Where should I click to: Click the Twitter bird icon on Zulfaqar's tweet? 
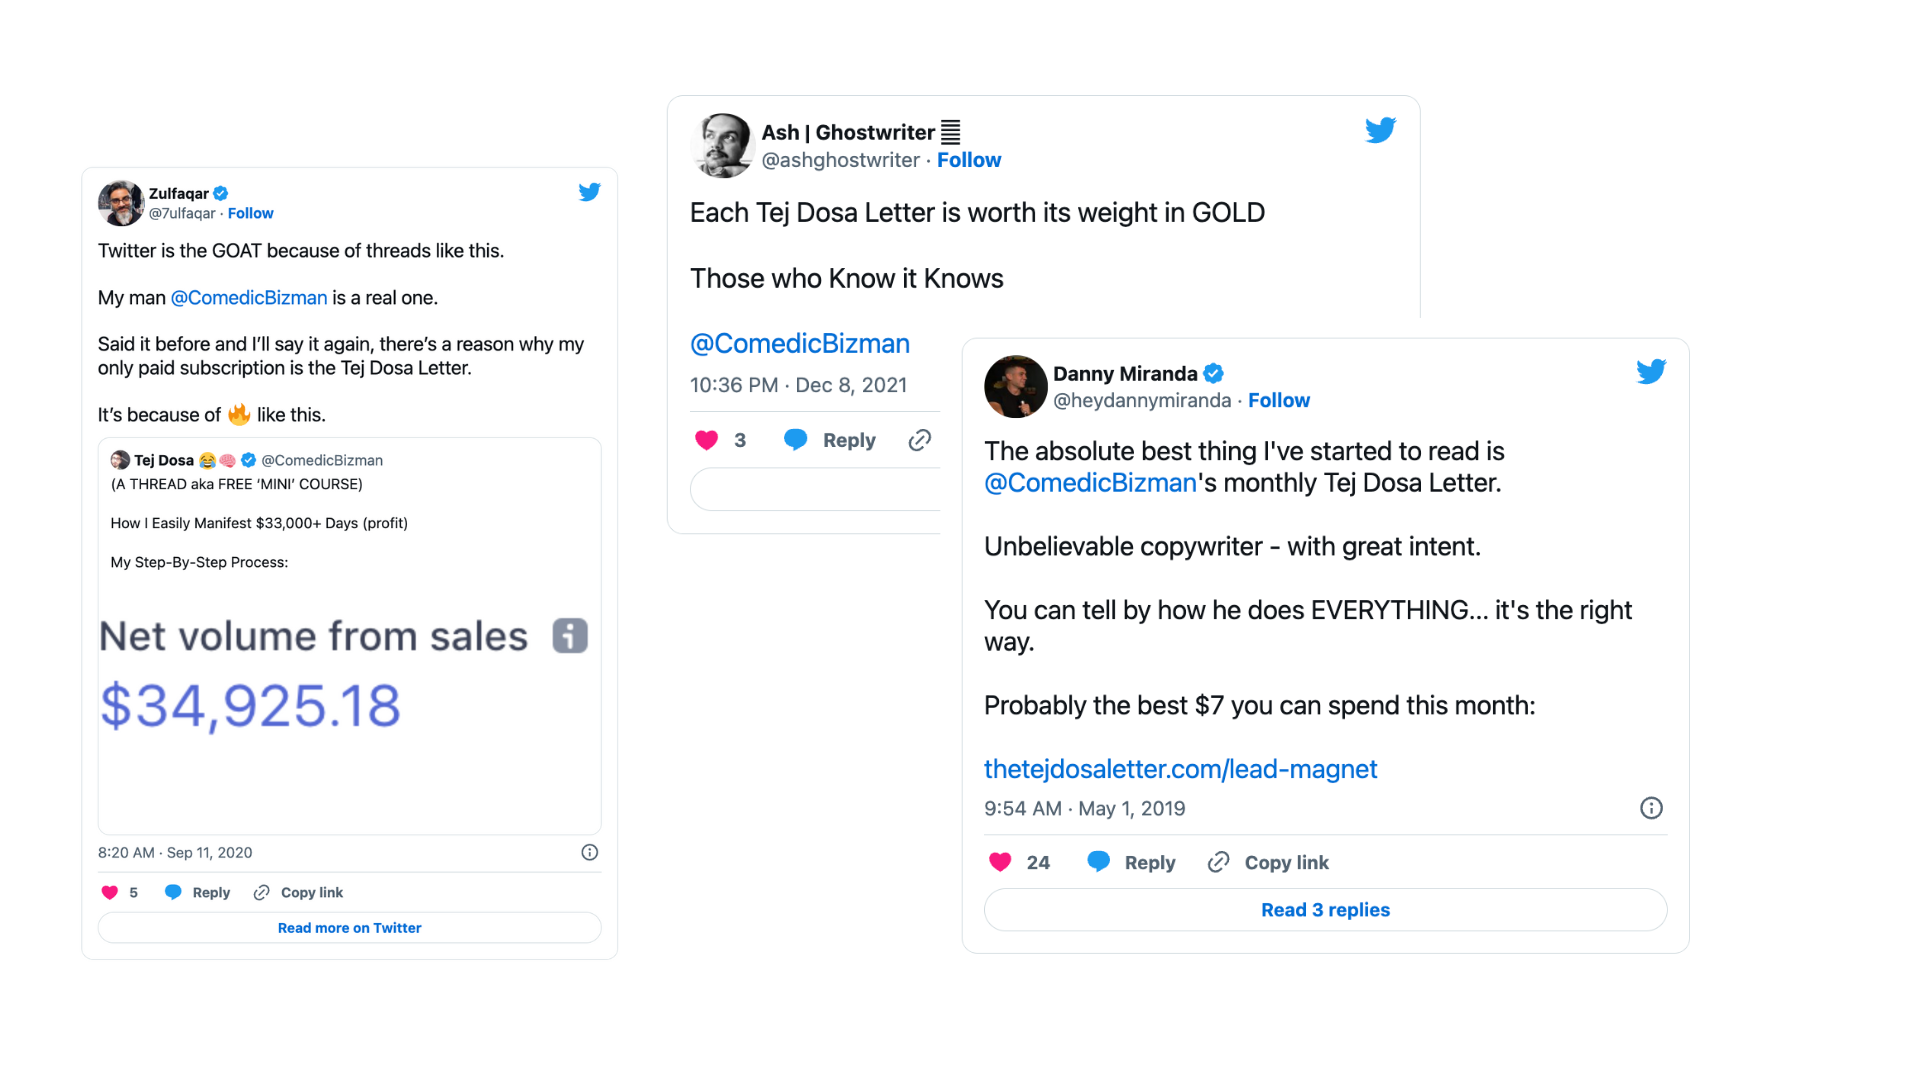point(589,192)
